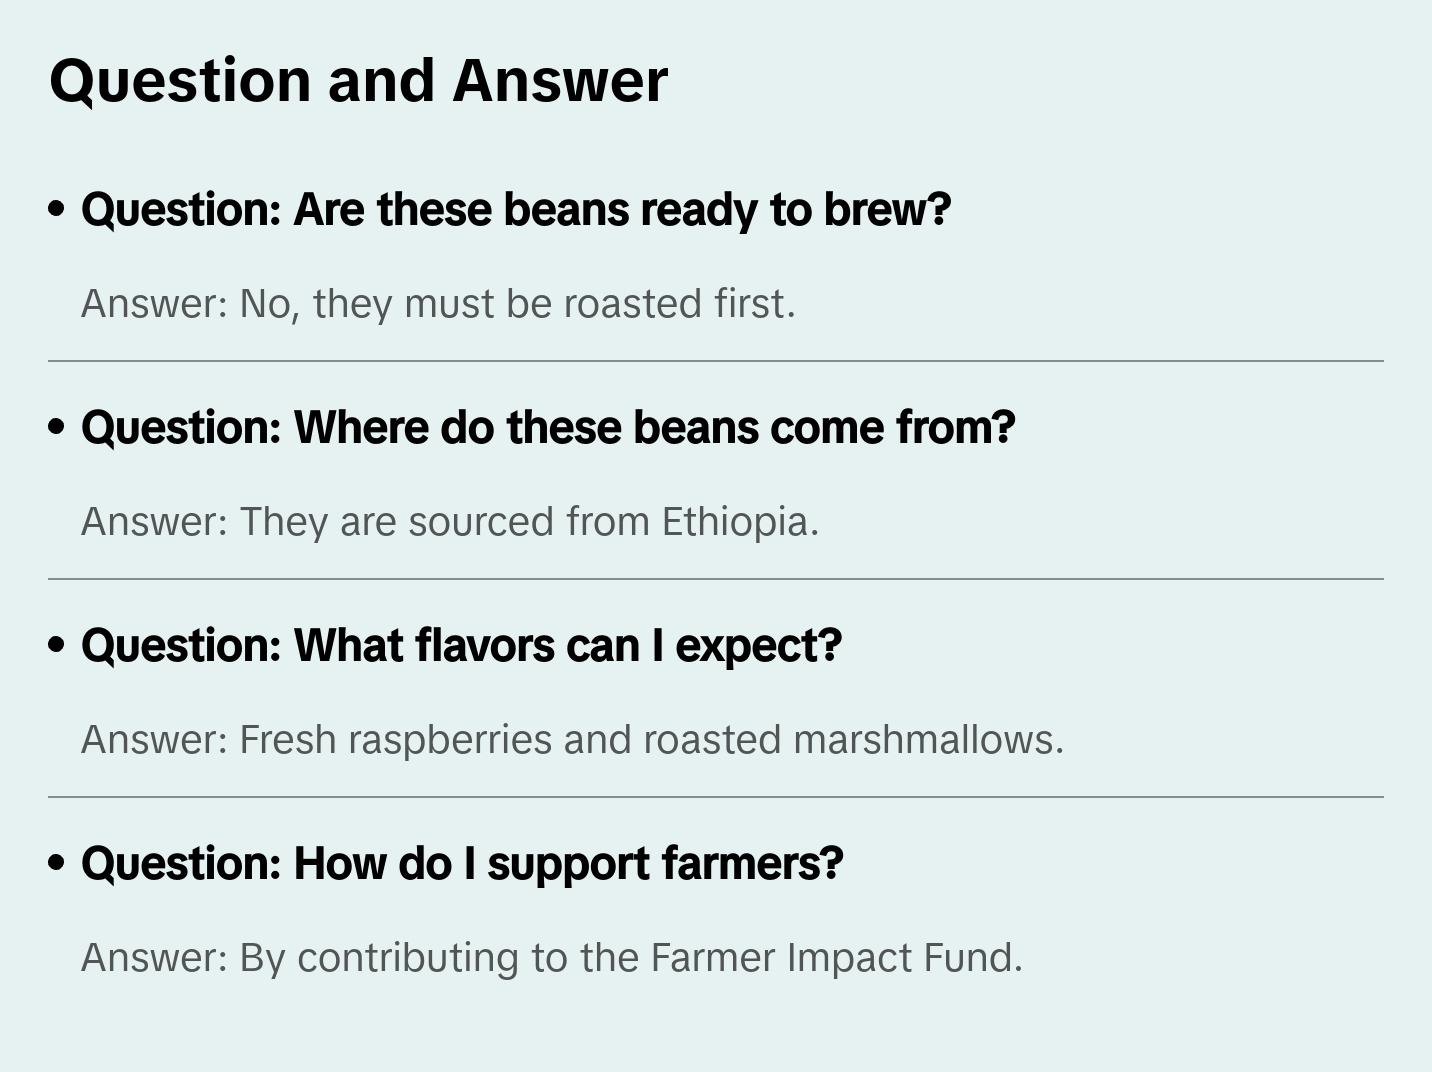Click the word "marshmallows." in the third answer
Image resolution: width=1432 pixels, height=1072 pixels.
(x=928, y=740)
